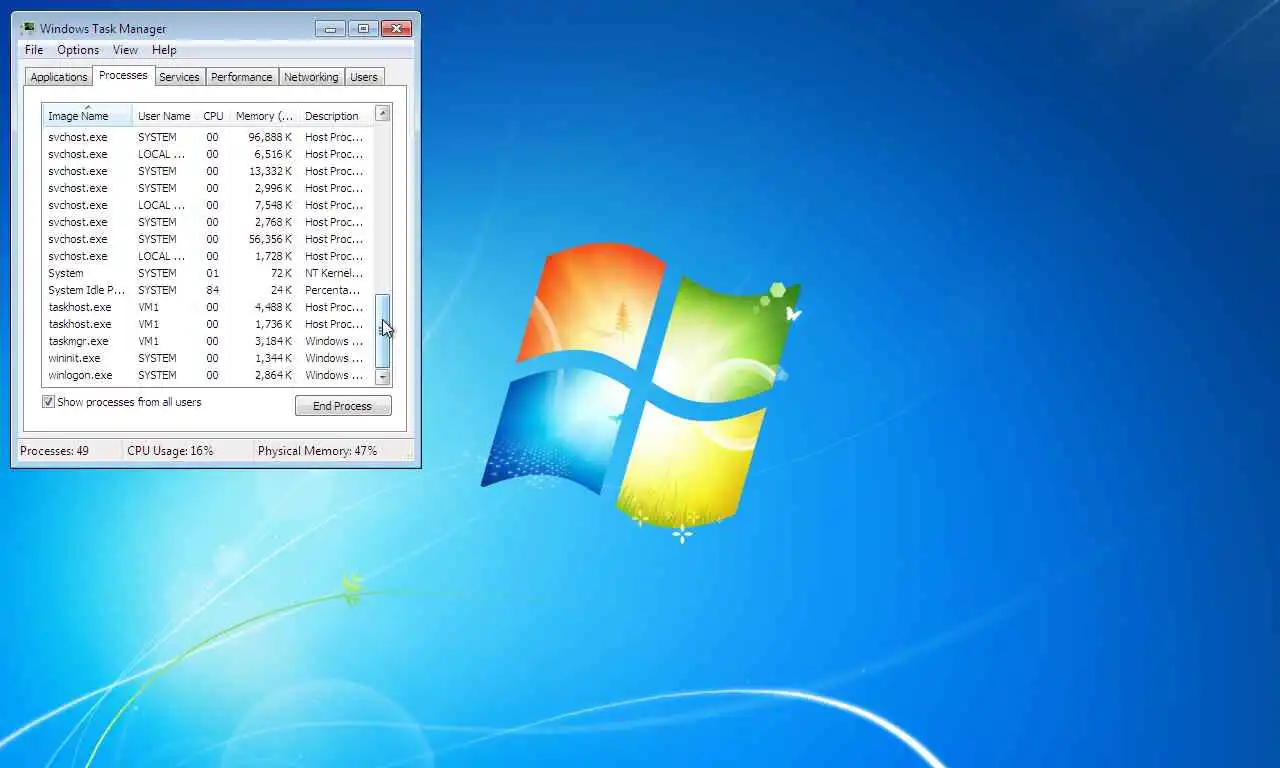Screen dimensions: 1280x768
Task: Click the Processes: 49 status bar entry
Action: [54, 451]
